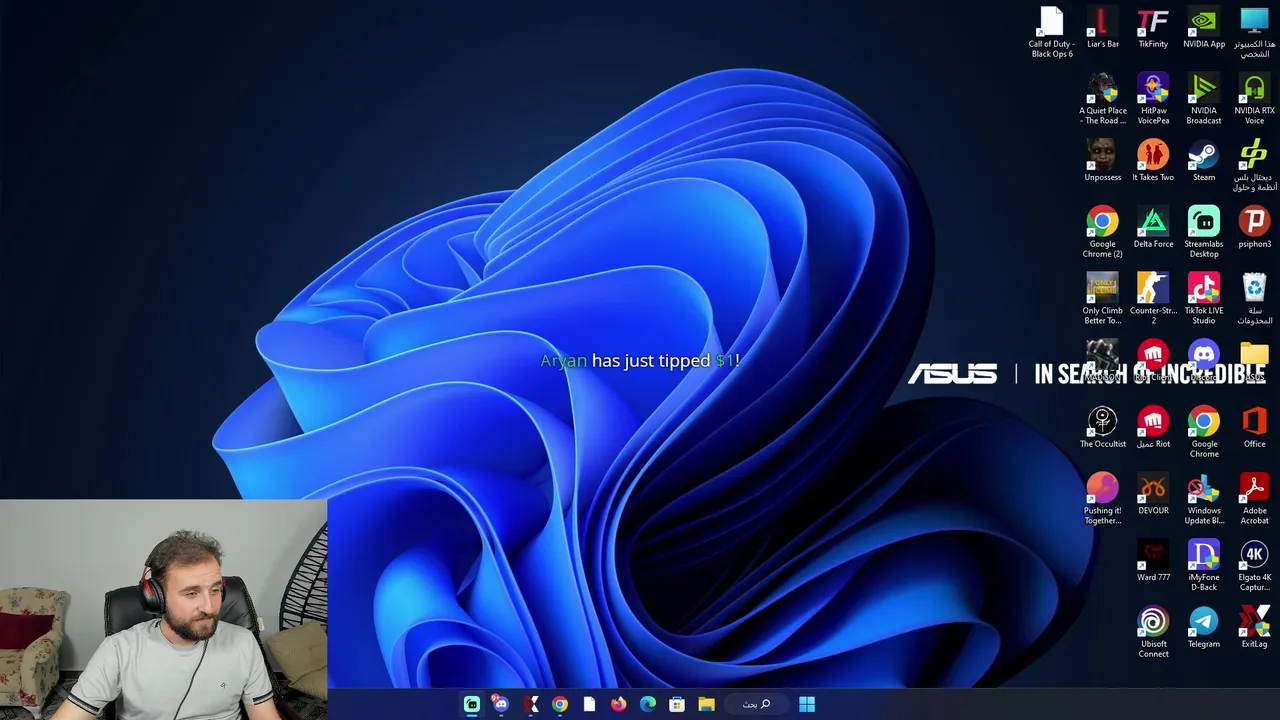This screenshot has height=720, width=1280.
Task: Launch the Office desktop icon
Action: 1254,428
